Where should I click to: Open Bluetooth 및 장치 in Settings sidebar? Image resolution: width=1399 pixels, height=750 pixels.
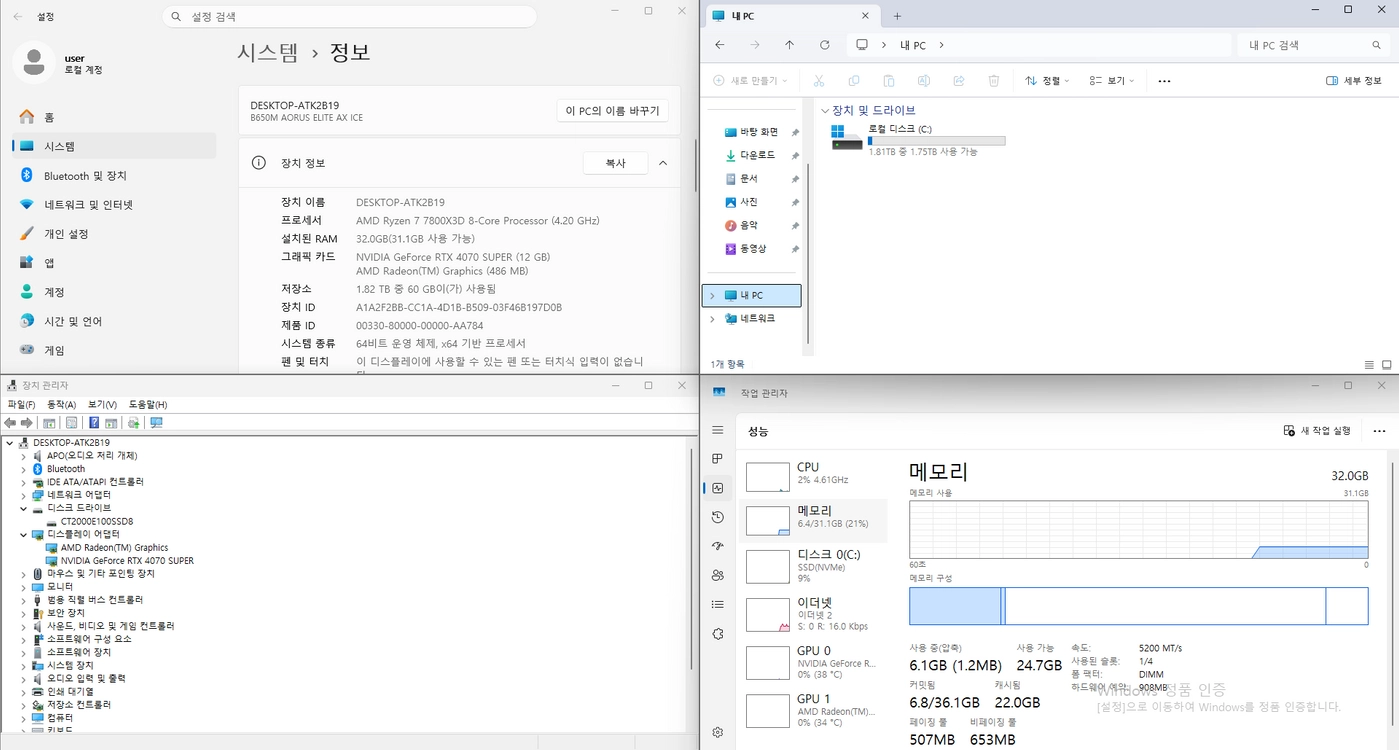coord(114,176)
